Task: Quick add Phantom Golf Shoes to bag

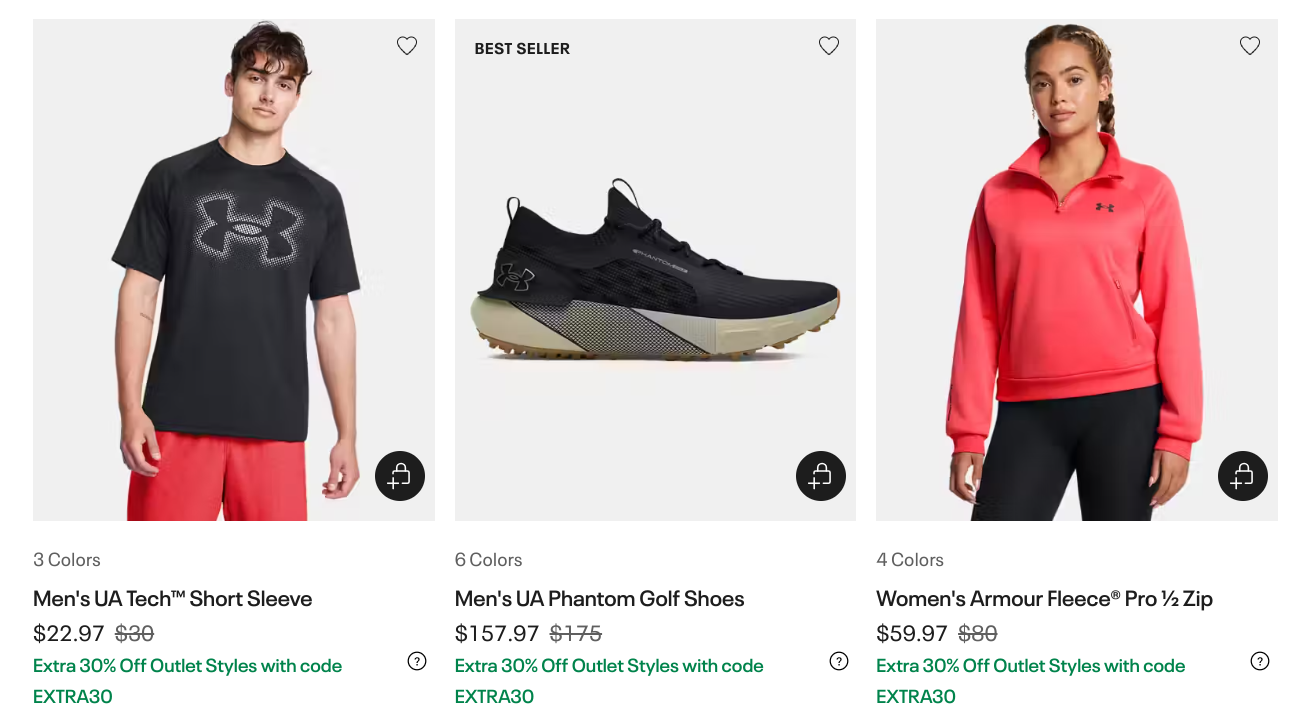Action: pos(821,476)
